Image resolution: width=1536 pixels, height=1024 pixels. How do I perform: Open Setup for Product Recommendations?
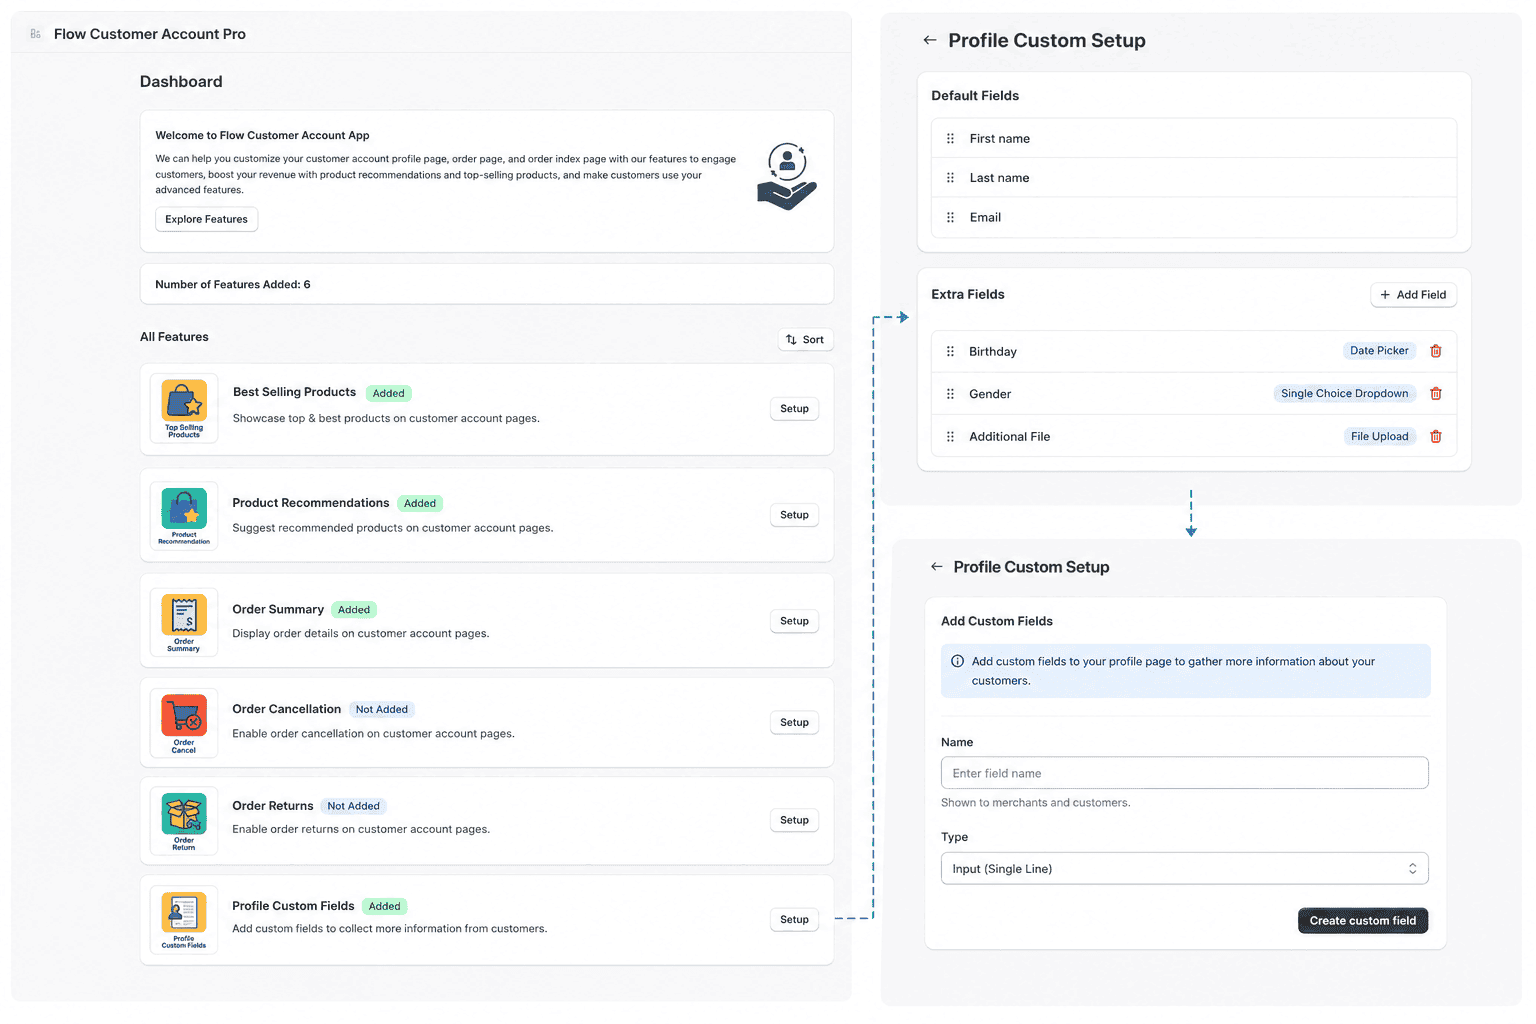point(794,515)
